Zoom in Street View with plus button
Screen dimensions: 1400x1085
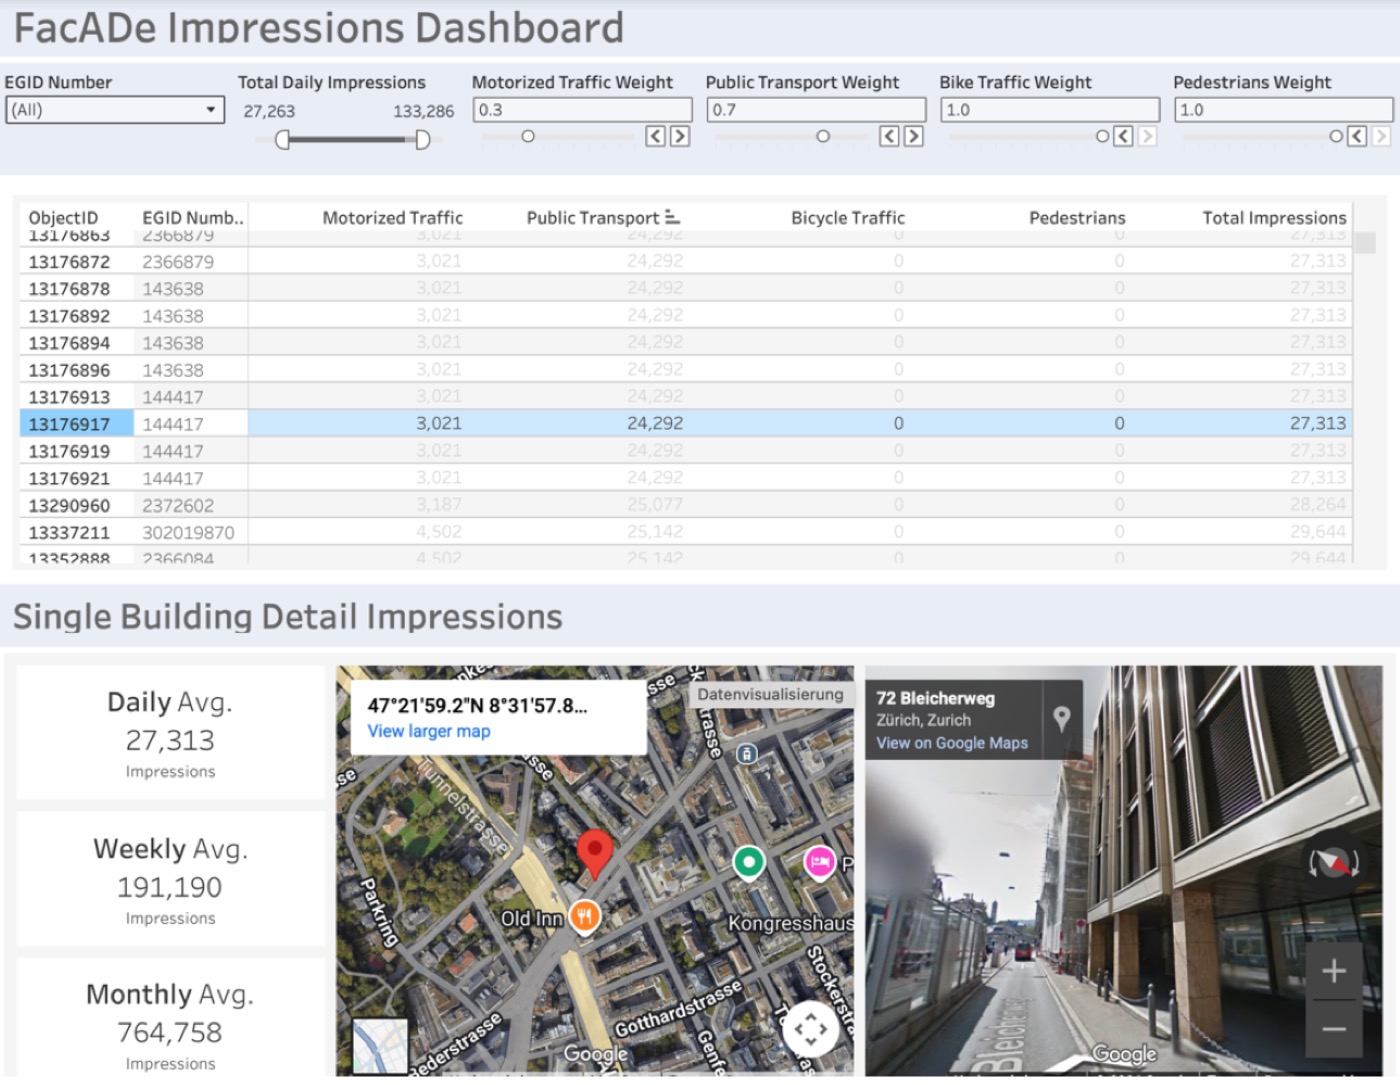point(1334,971)
